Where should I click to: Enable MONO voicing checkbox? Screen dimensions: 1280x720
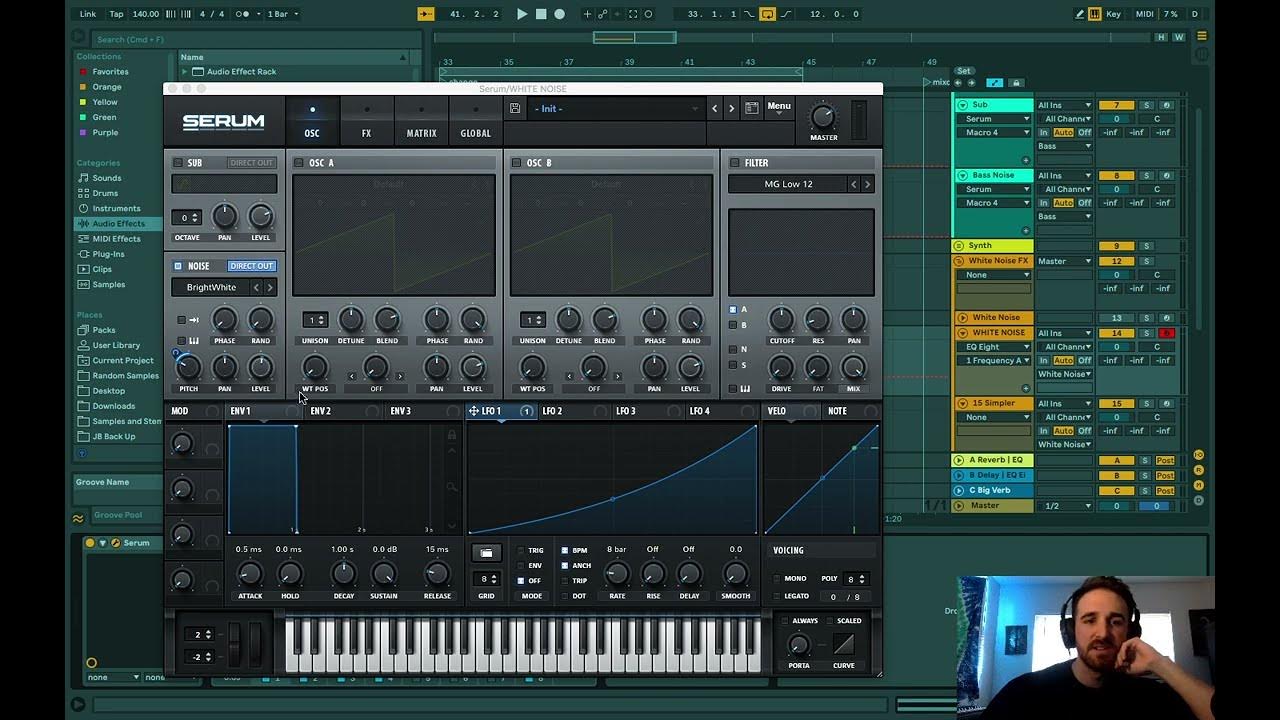pos(777,578)
